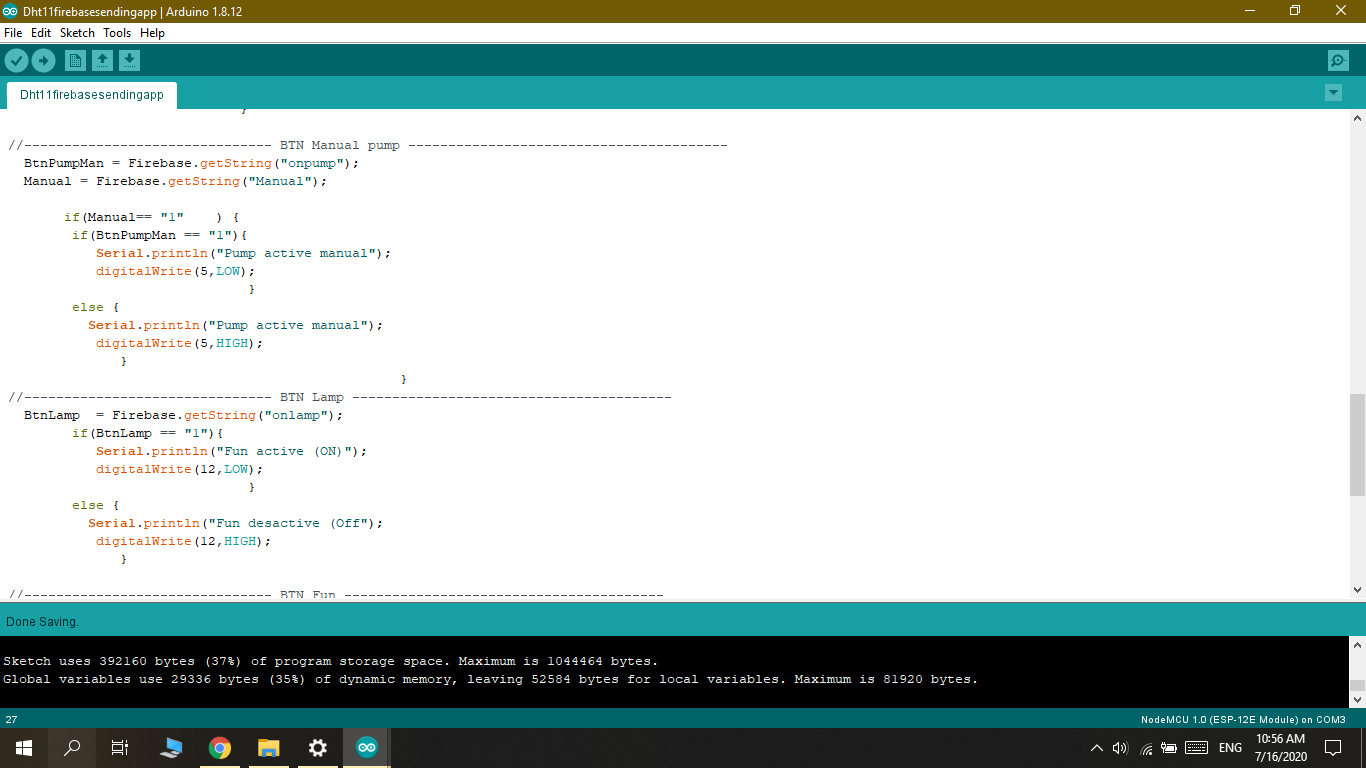Open File Explorer from the taskbar

coord(268,747)
